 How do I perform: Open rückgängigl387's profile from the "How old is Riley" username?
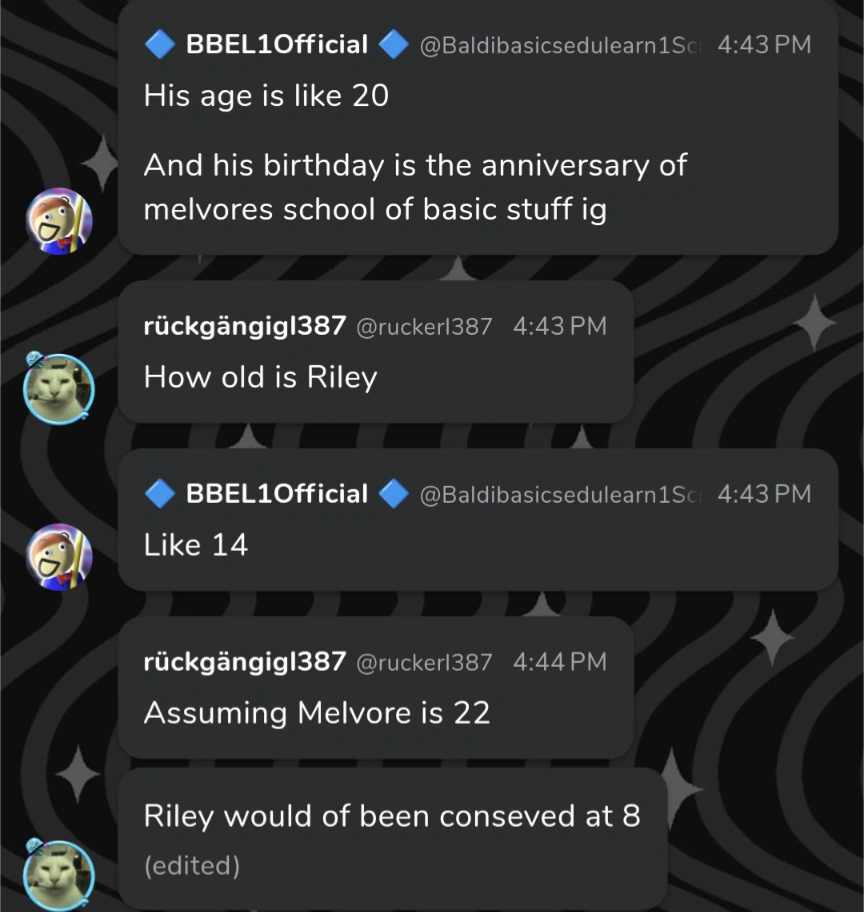tap(245, 325)
